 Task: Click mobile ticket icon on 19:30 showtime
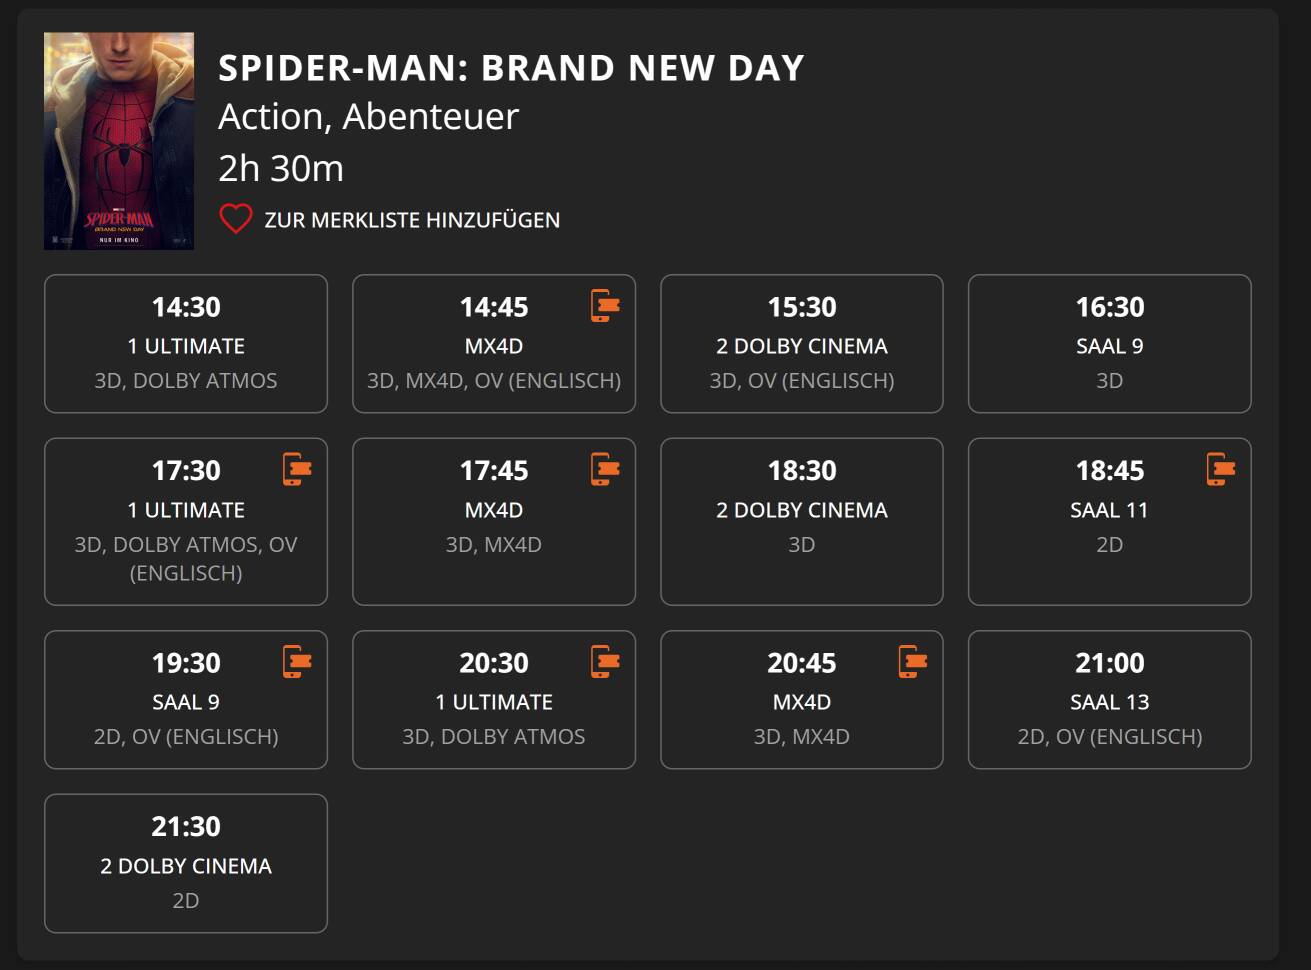(x=297, y=661)
